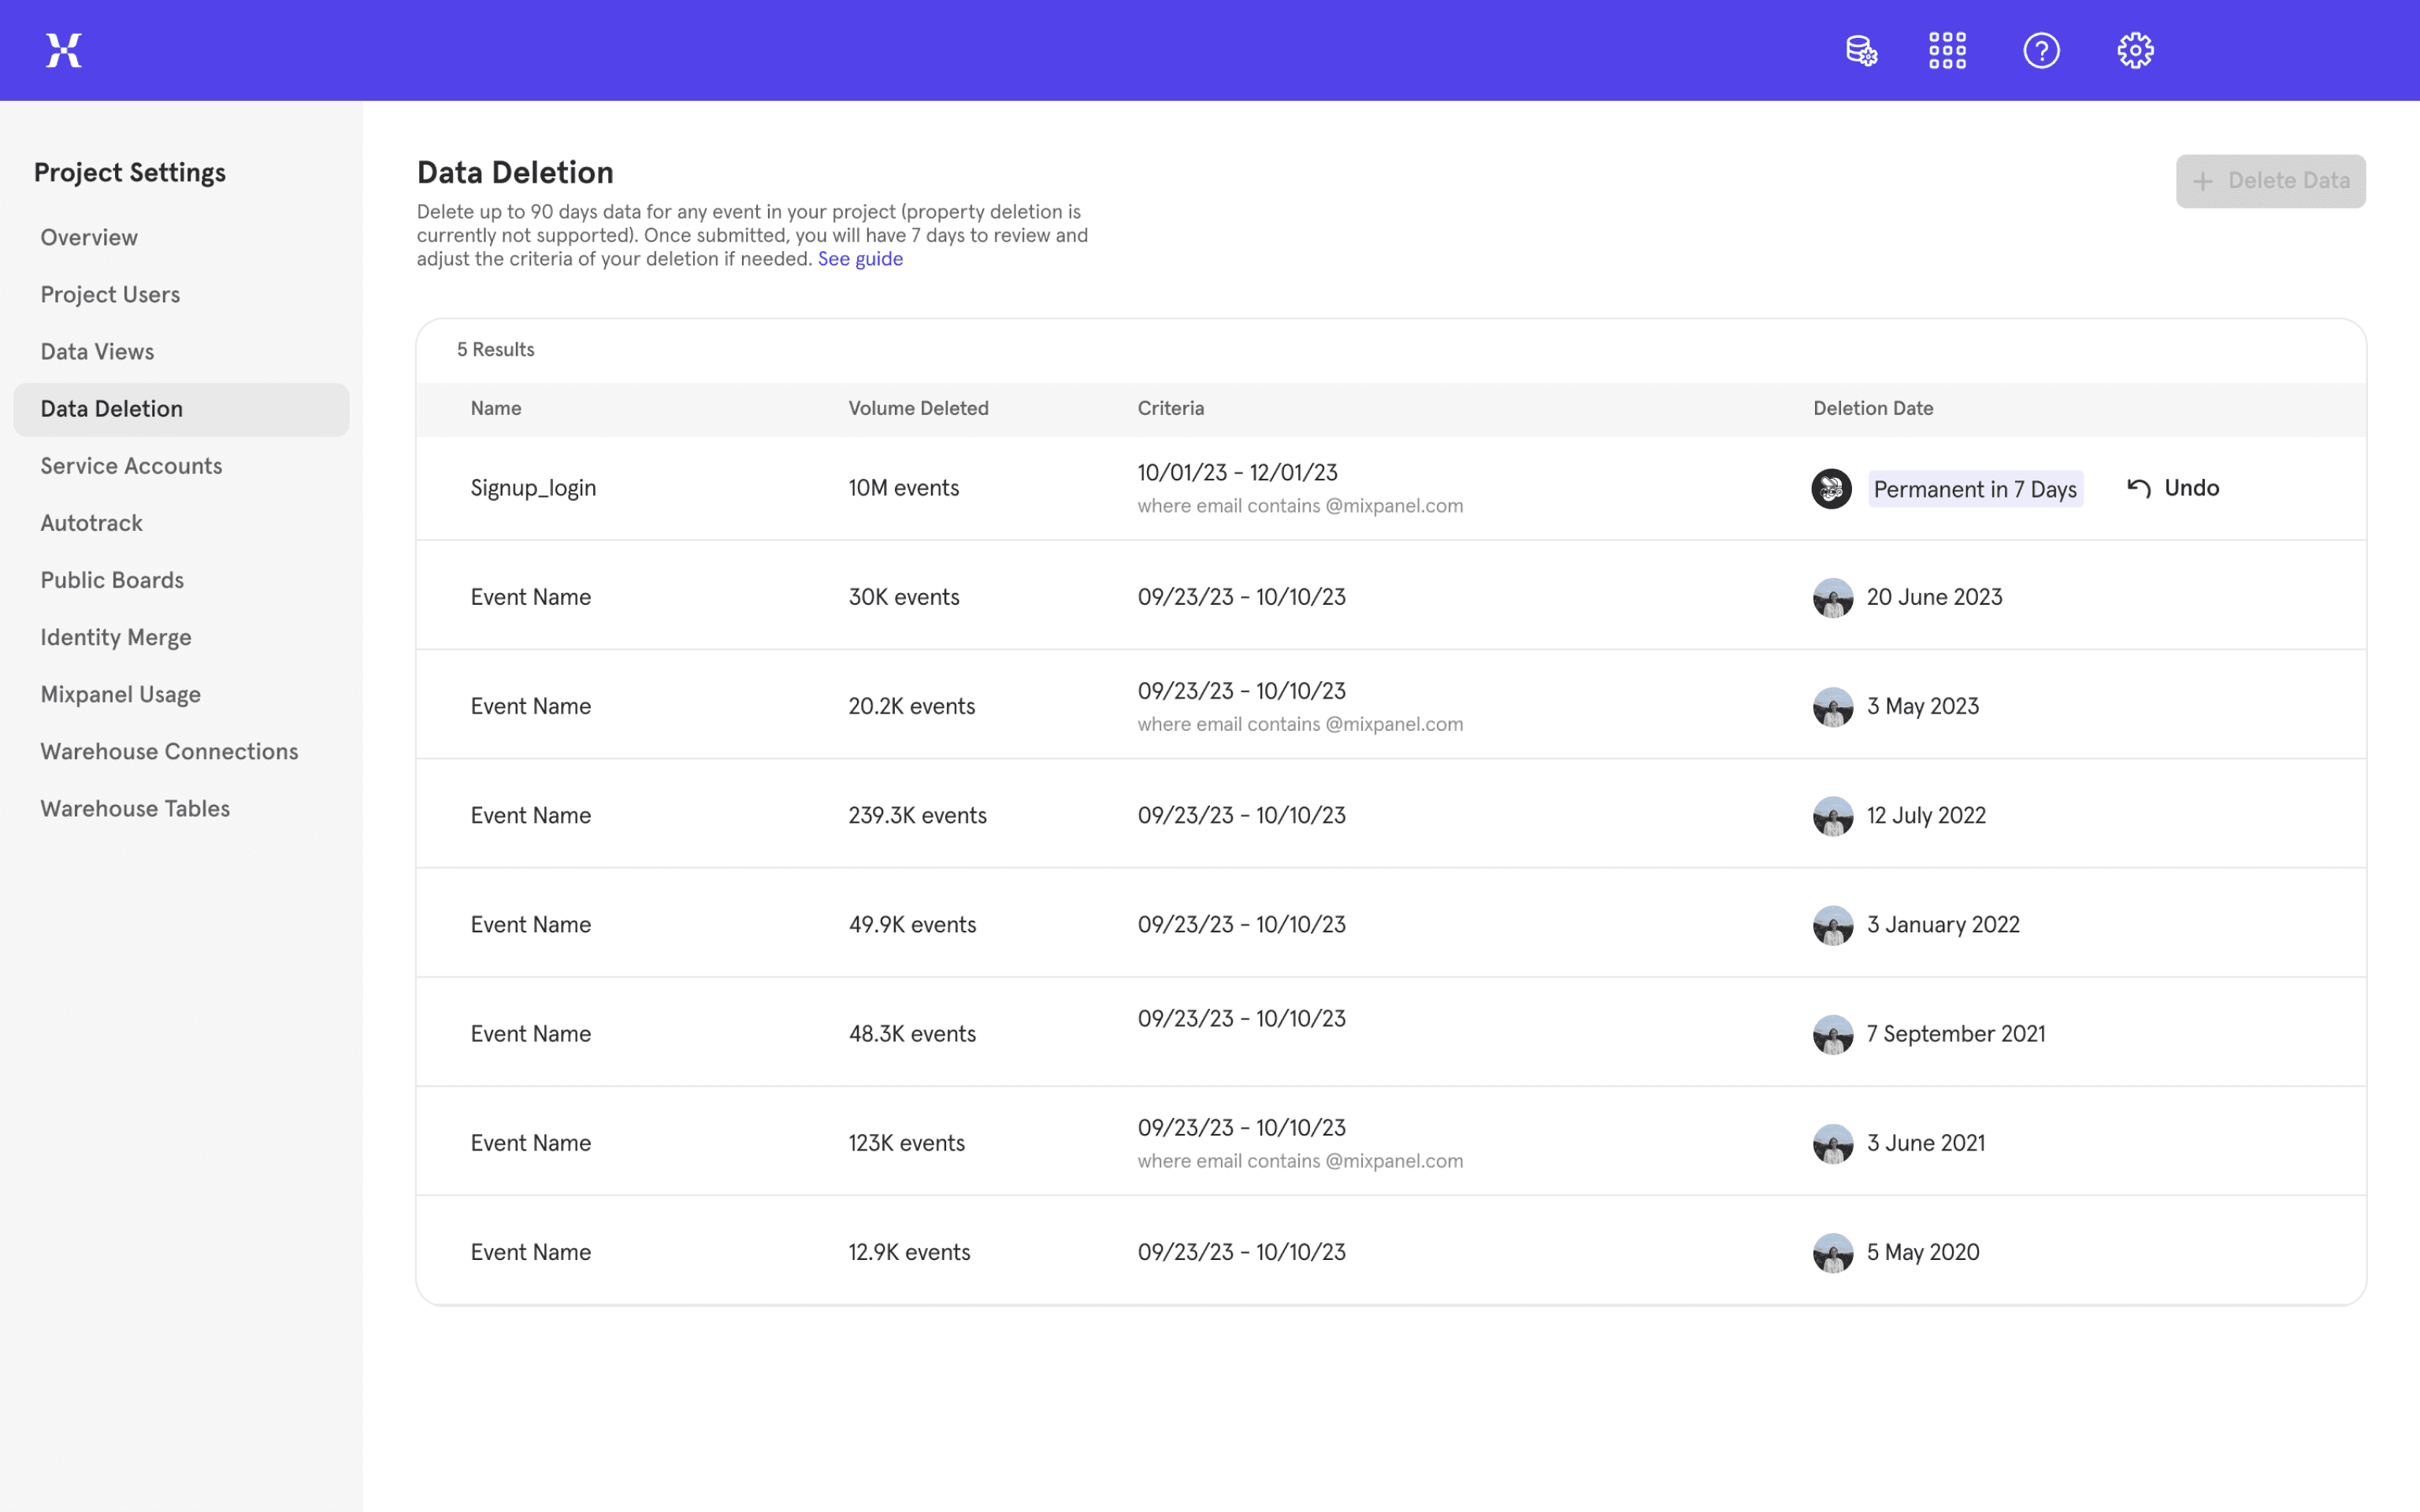The width and height of the screenshot is (2420, 1512).
Task: Open the help question mark icon
Action: click(x=2041, y=50)
